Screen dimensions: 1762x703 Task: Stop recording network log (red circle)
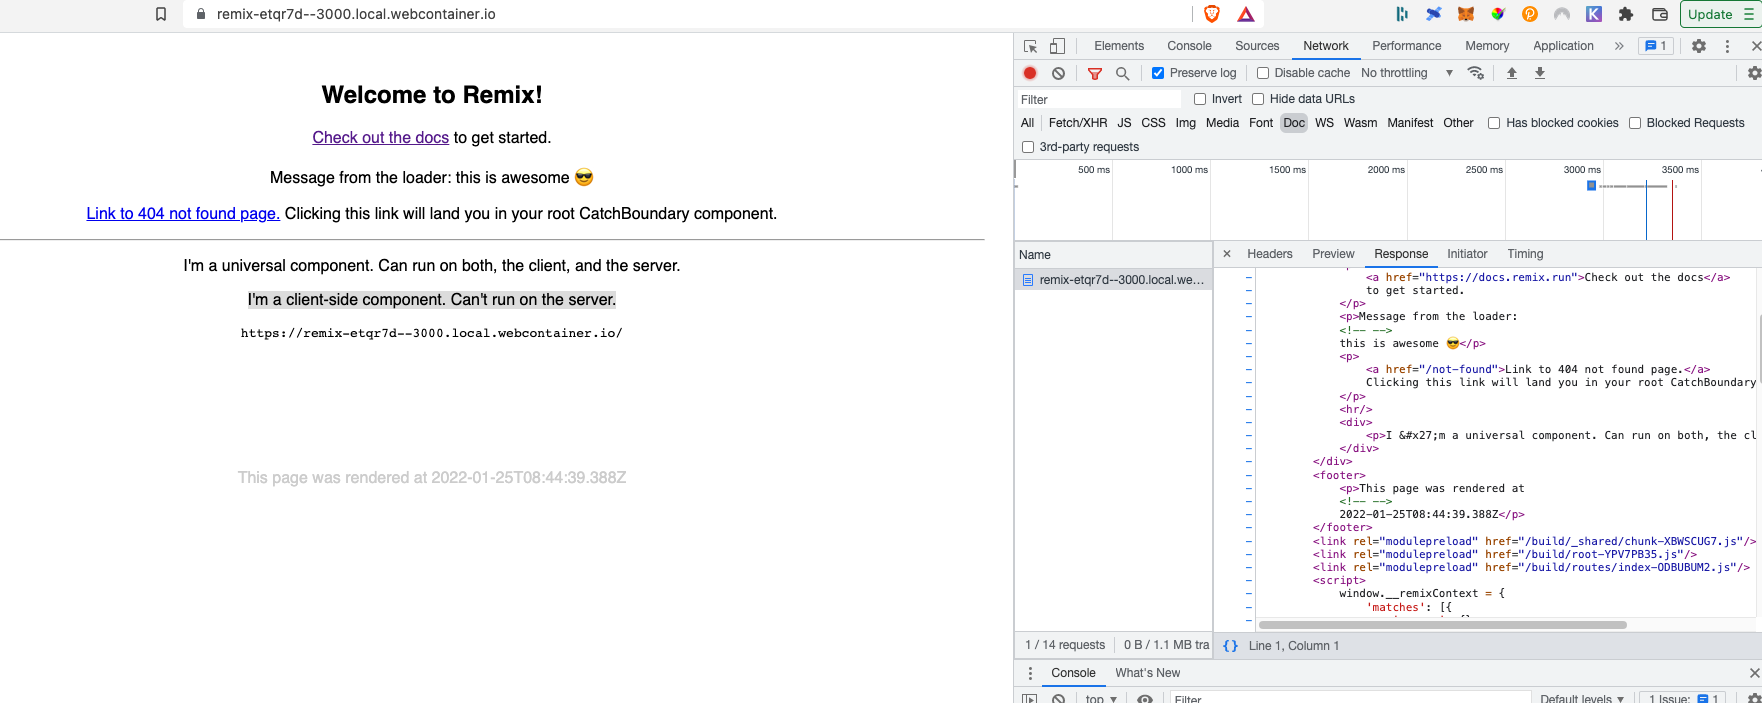click(1030, 73)
